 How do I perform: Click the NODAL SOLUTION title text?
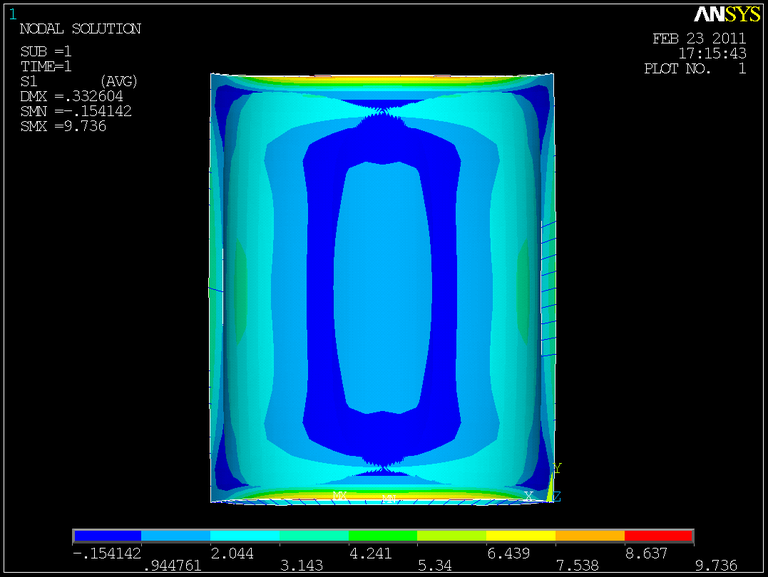coord(80,29)
